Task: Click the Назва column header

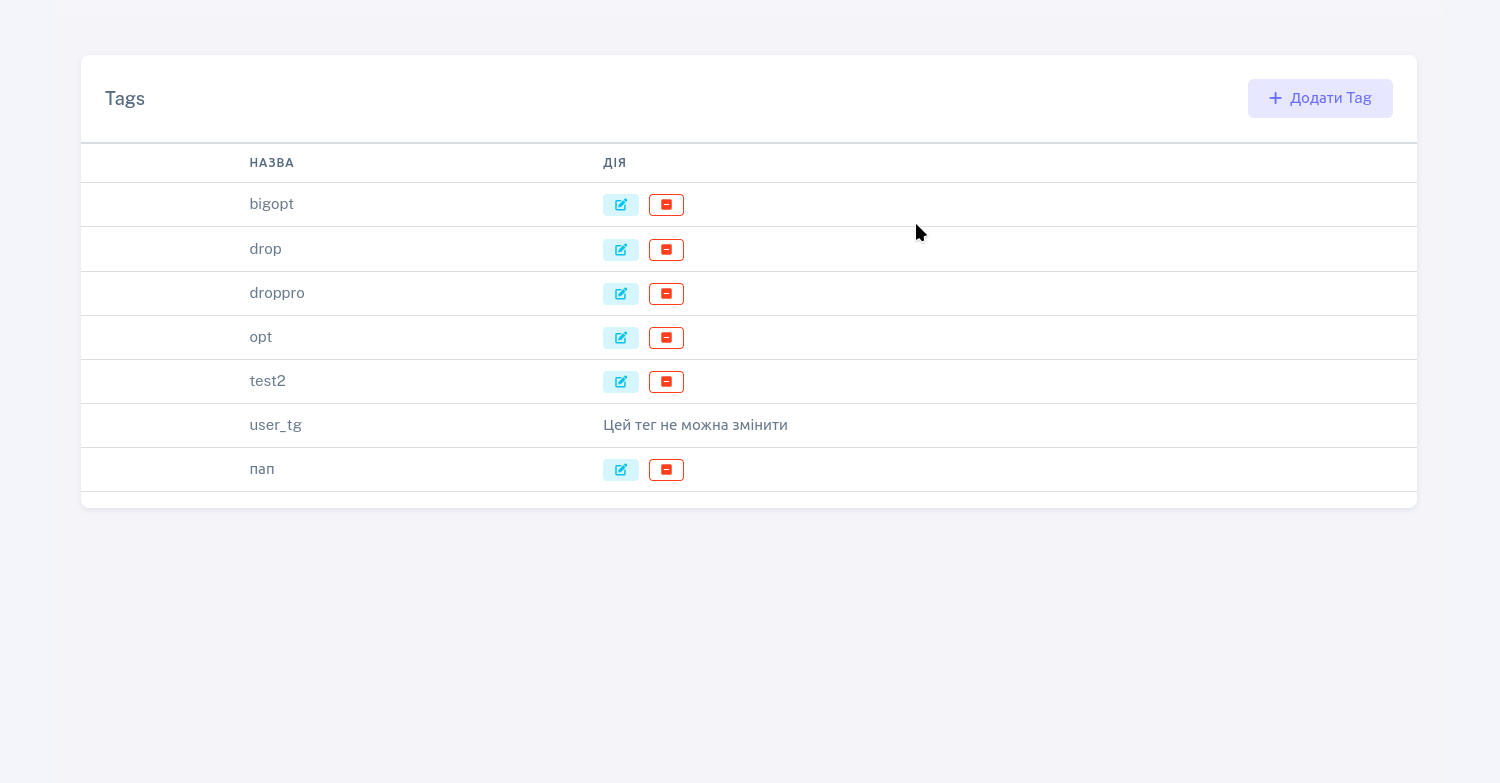Action: tap(271, 163)
